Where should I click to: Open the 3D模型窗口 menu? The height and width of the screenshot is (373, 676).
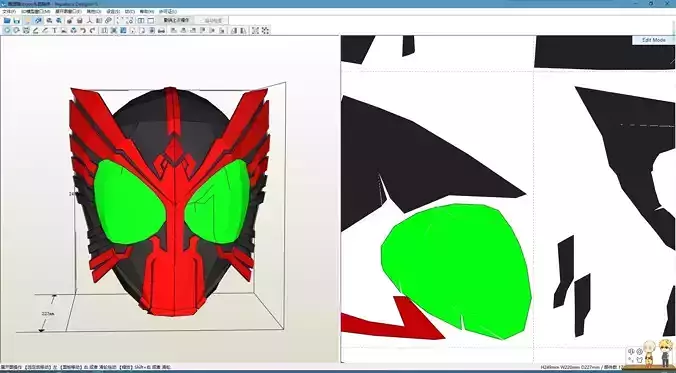pyautogui.click(x=35, y=12)
